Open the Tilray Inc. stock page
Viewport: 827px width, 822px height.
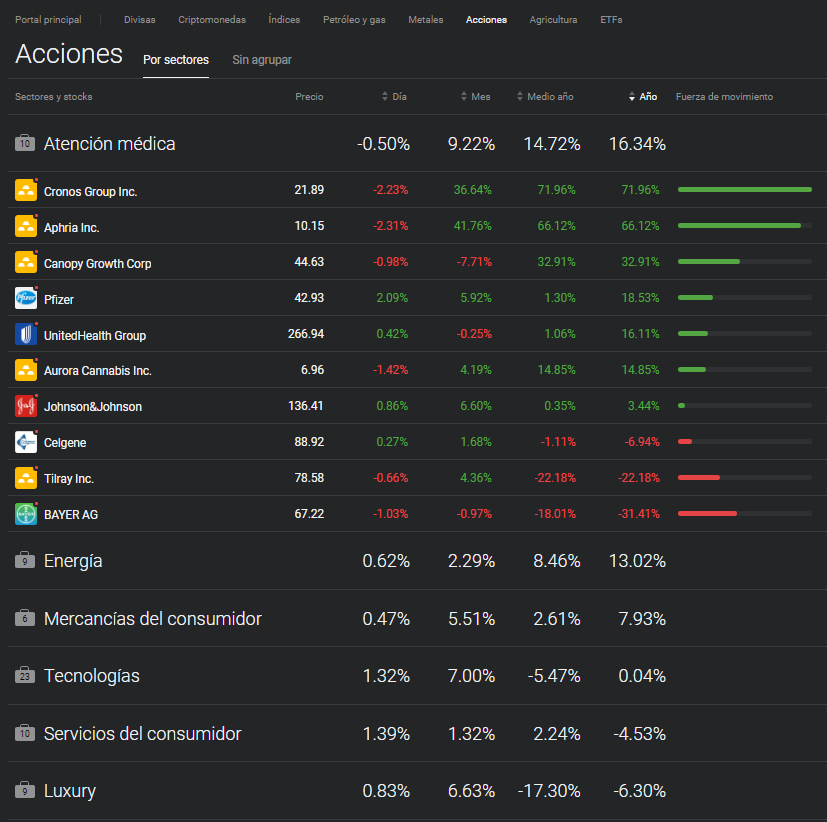(69, 479)
